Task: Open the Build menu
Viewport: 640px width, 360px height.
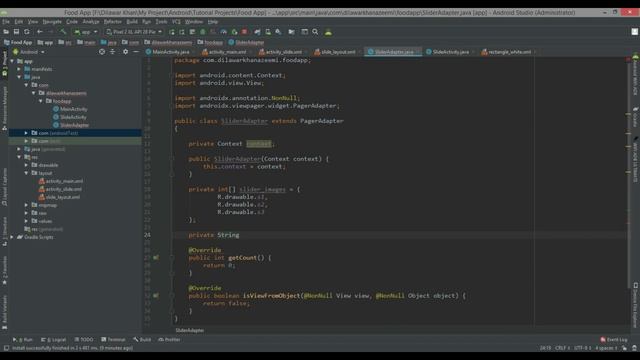Action: 132,22
